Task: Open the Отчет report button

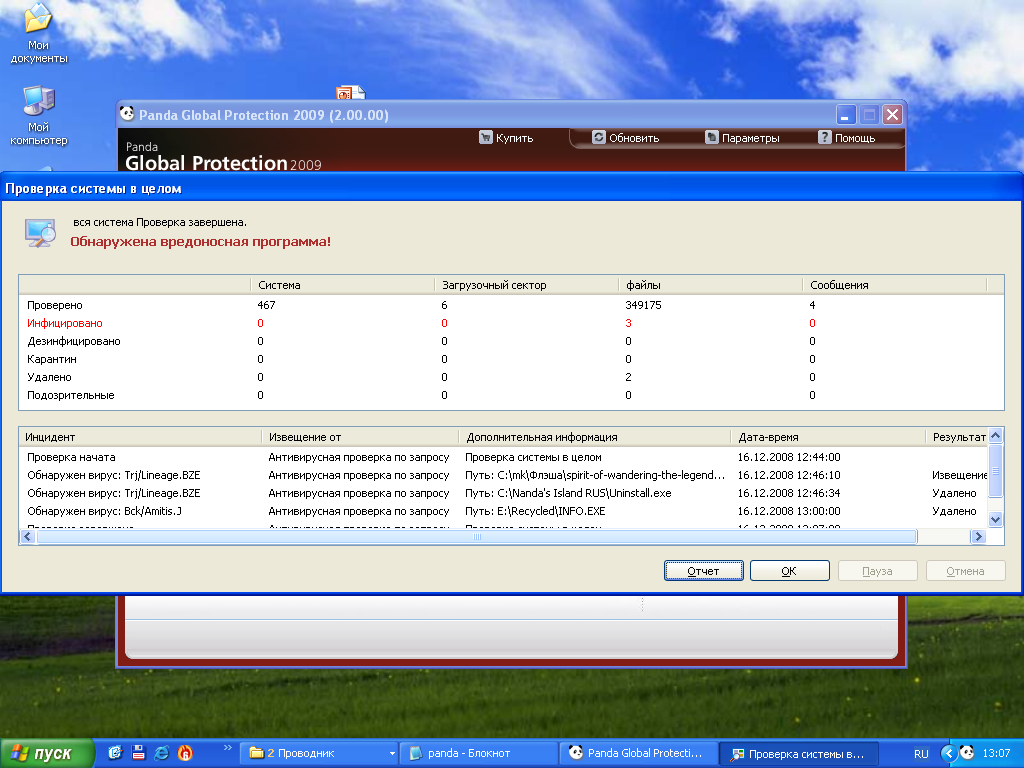Action: click(x=703, y=571)
